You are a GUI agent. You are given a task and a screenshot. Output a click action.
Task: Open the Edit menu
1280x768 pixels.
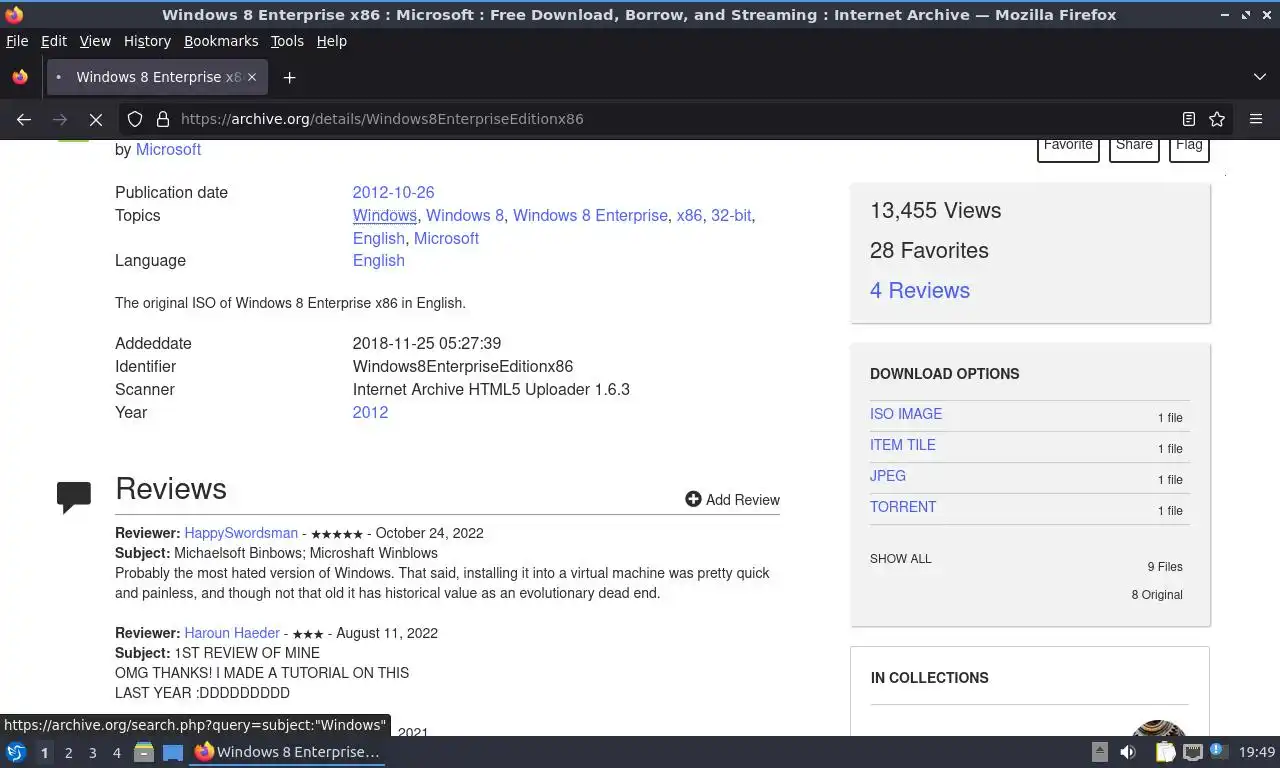(x=54, y=41)
